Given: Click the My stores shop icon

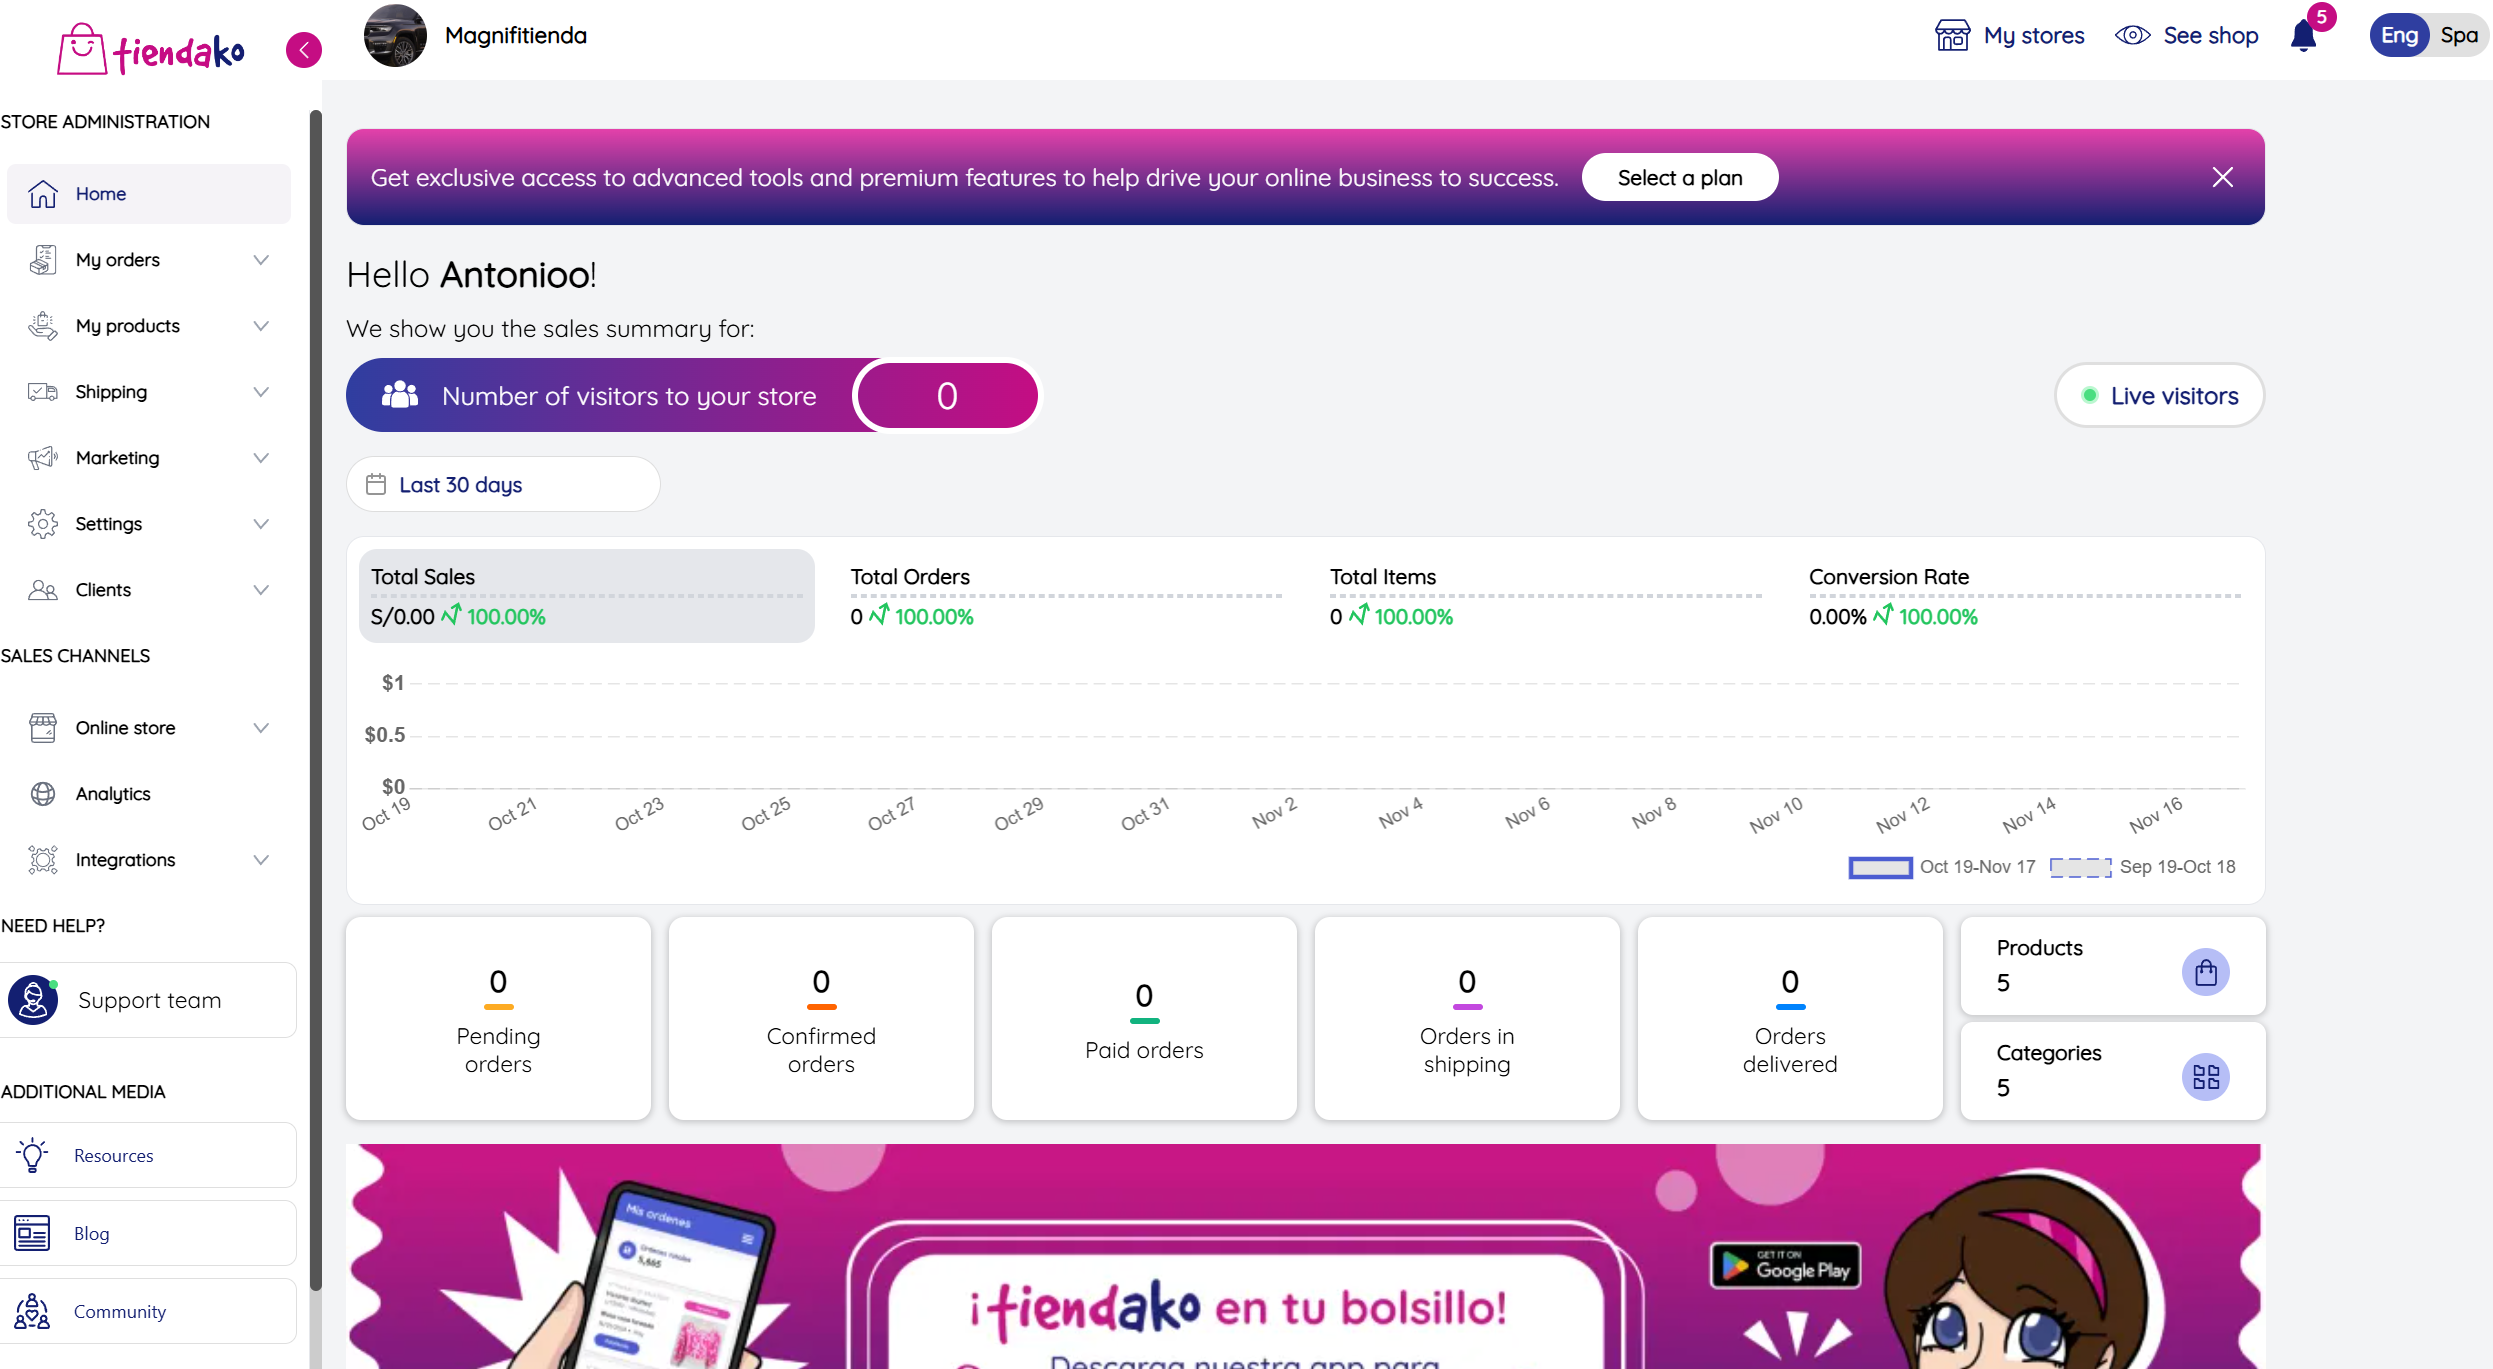Looking at the screenshot, I should pyautogui.click(x=1952, y=36).
